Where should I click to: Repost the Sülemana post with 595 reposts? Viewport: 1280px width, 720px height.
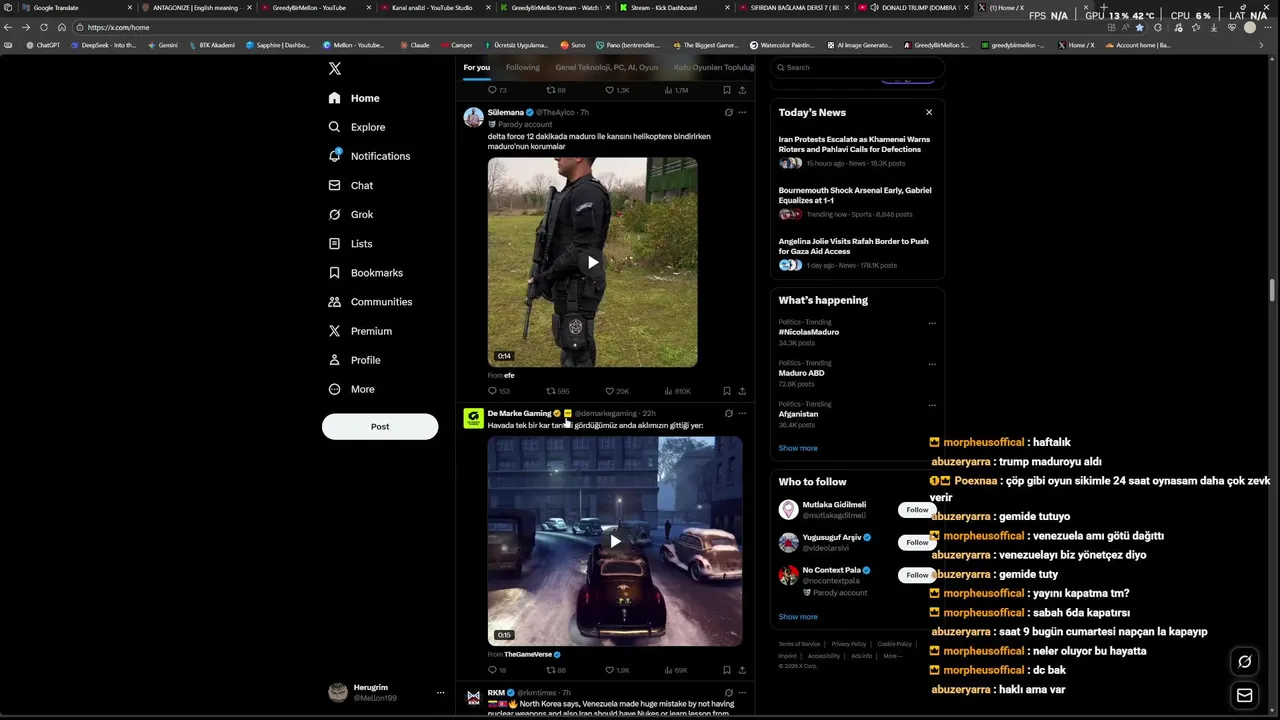coord(557,391)
